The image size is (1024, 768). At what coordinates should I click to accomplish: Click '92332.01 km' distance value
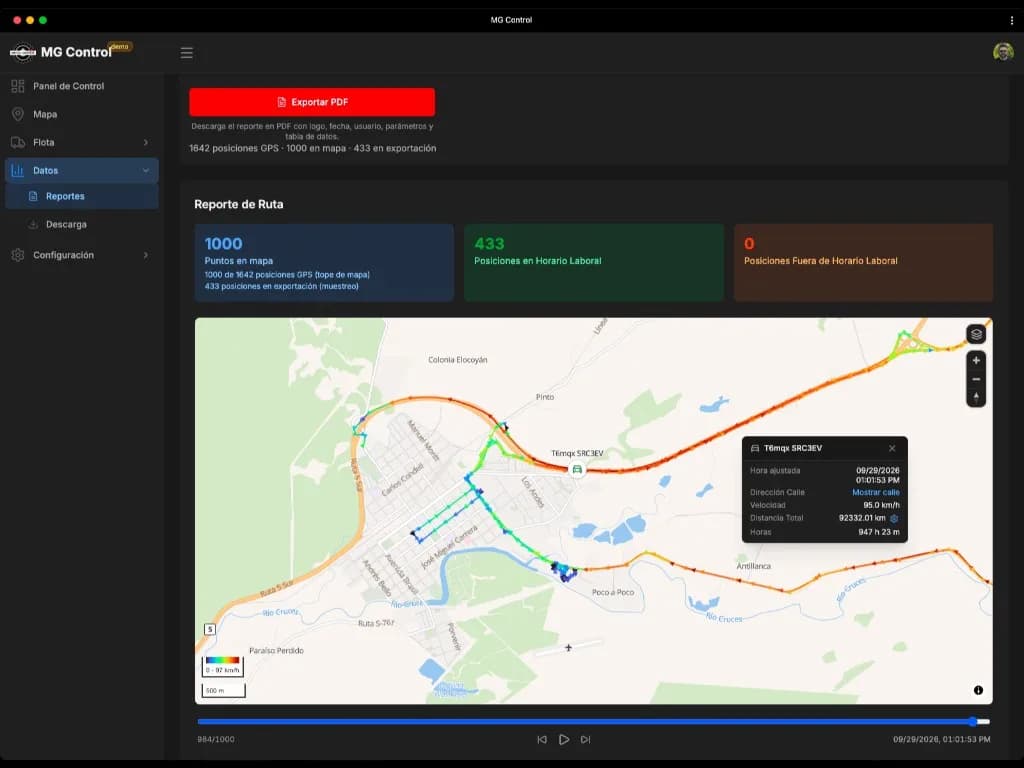click(x=862, y=518)
